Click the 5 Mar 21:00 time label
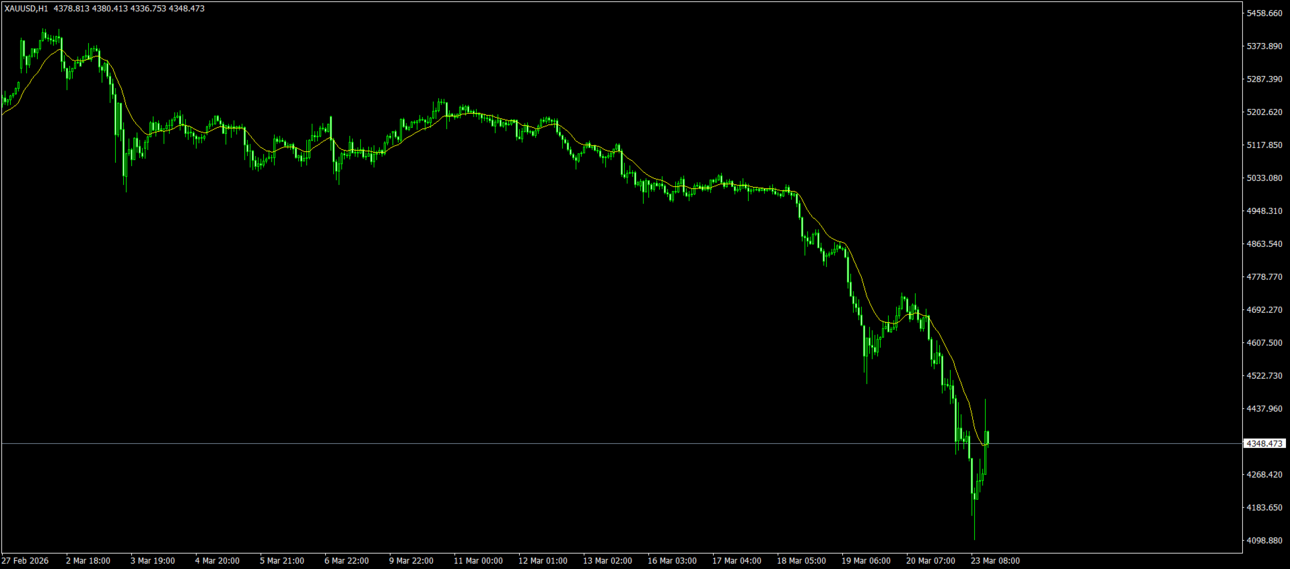Screen dimensions: 1290x569 [x=282, y=561]
